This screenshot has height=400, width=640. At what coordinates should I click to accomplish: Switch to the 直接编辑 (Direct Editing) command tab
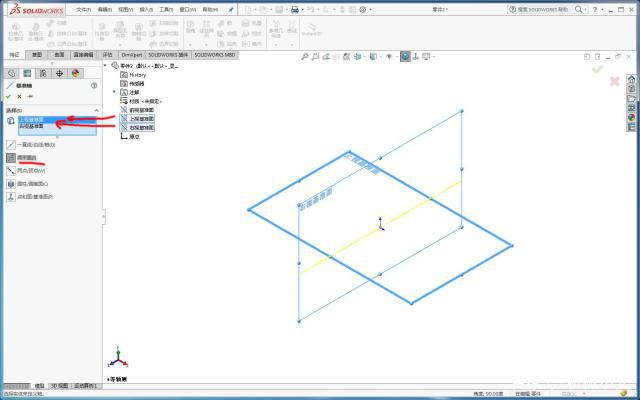tap(83, 55)
